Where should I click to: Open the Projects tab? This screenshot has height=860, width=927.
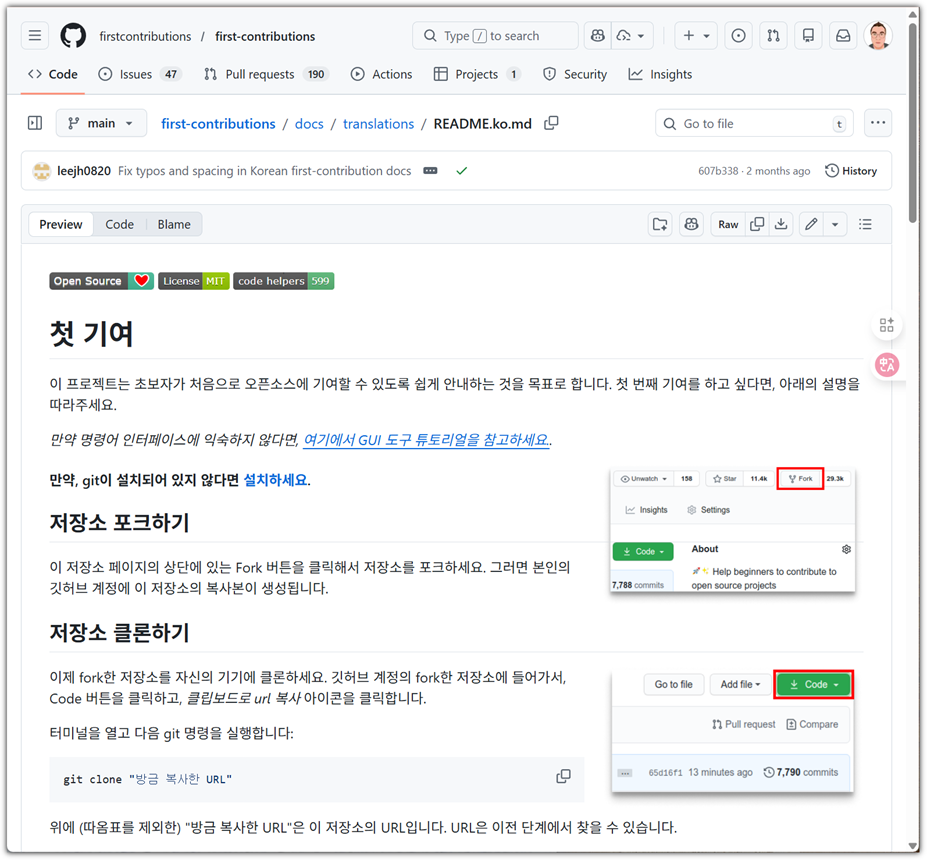[477, 74]
